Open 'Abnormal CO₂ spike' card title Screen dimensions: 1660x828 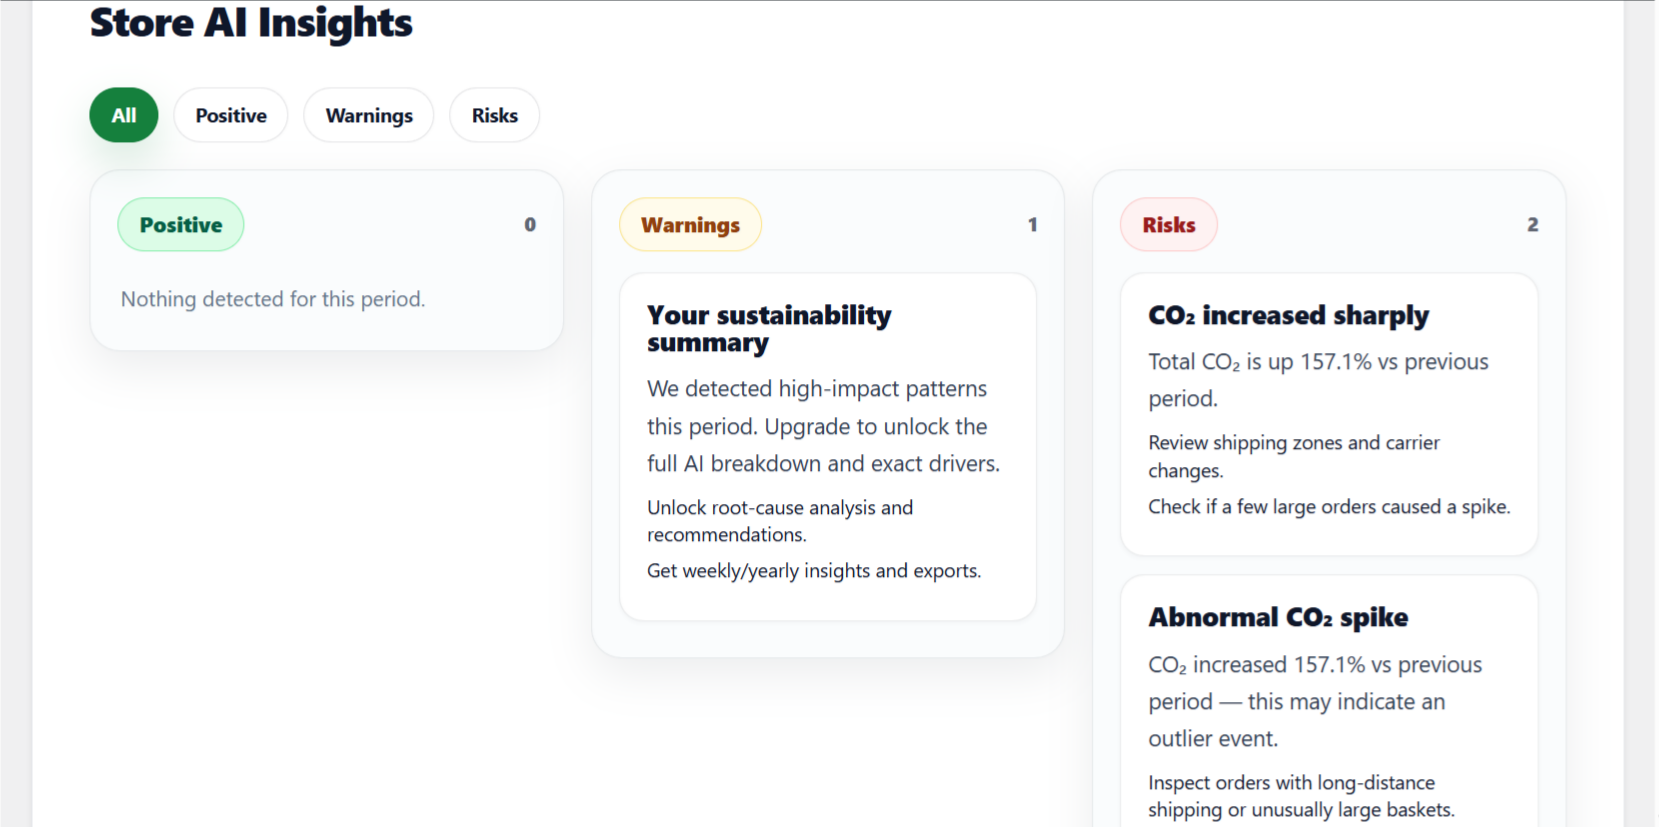tap(1278, 618)
